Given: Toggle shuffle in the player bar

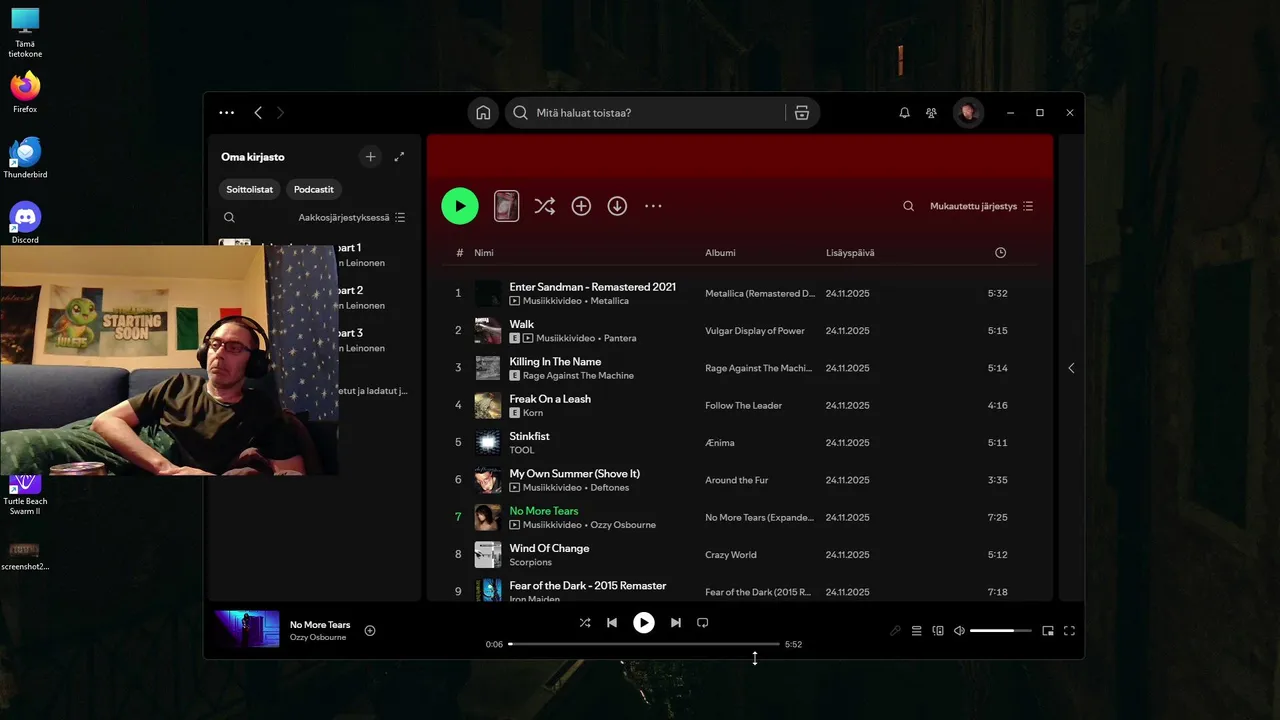Looking at the screenshot, I should pos(585,623).
